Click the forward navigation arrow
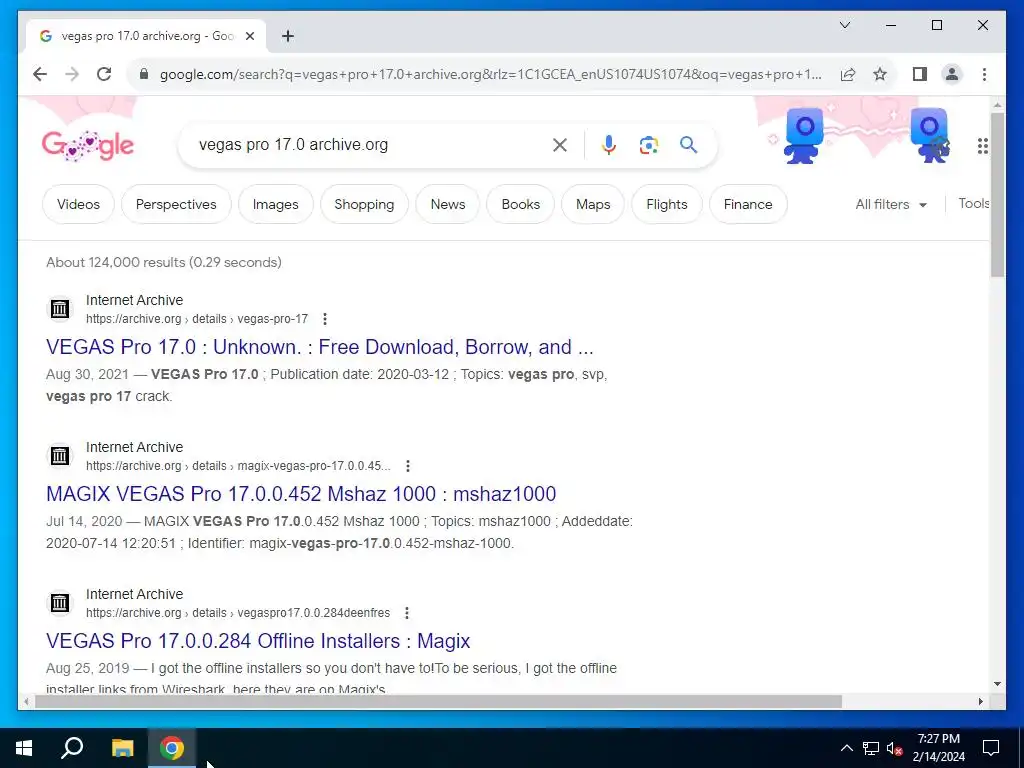The image size is (1024, 768). (x=72, y=74)
